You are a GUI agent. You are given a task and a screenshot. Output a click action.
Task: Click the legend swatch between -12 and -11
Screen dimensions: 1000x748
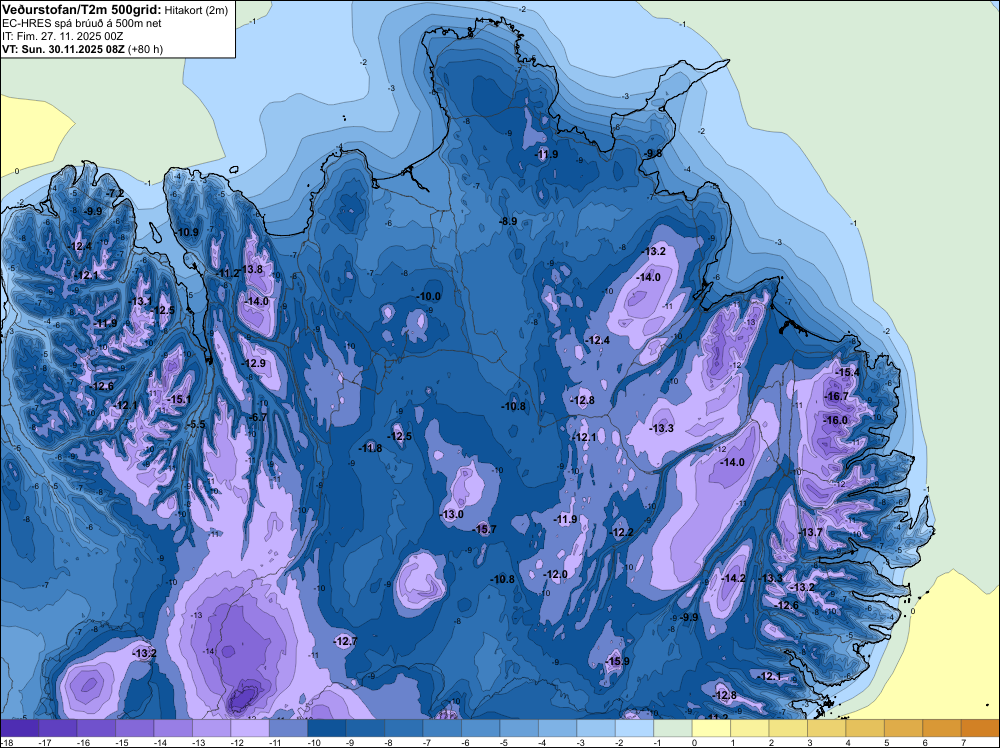tap(250, 728)
